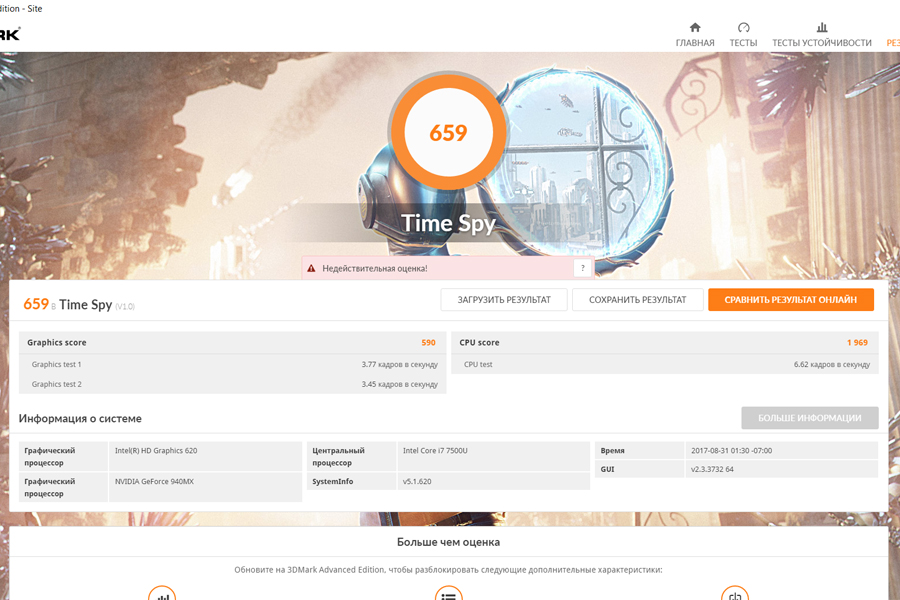This screenshot has height=600, width=900.
Task: Click the CPU score label
Action: [x=479, y=343]
